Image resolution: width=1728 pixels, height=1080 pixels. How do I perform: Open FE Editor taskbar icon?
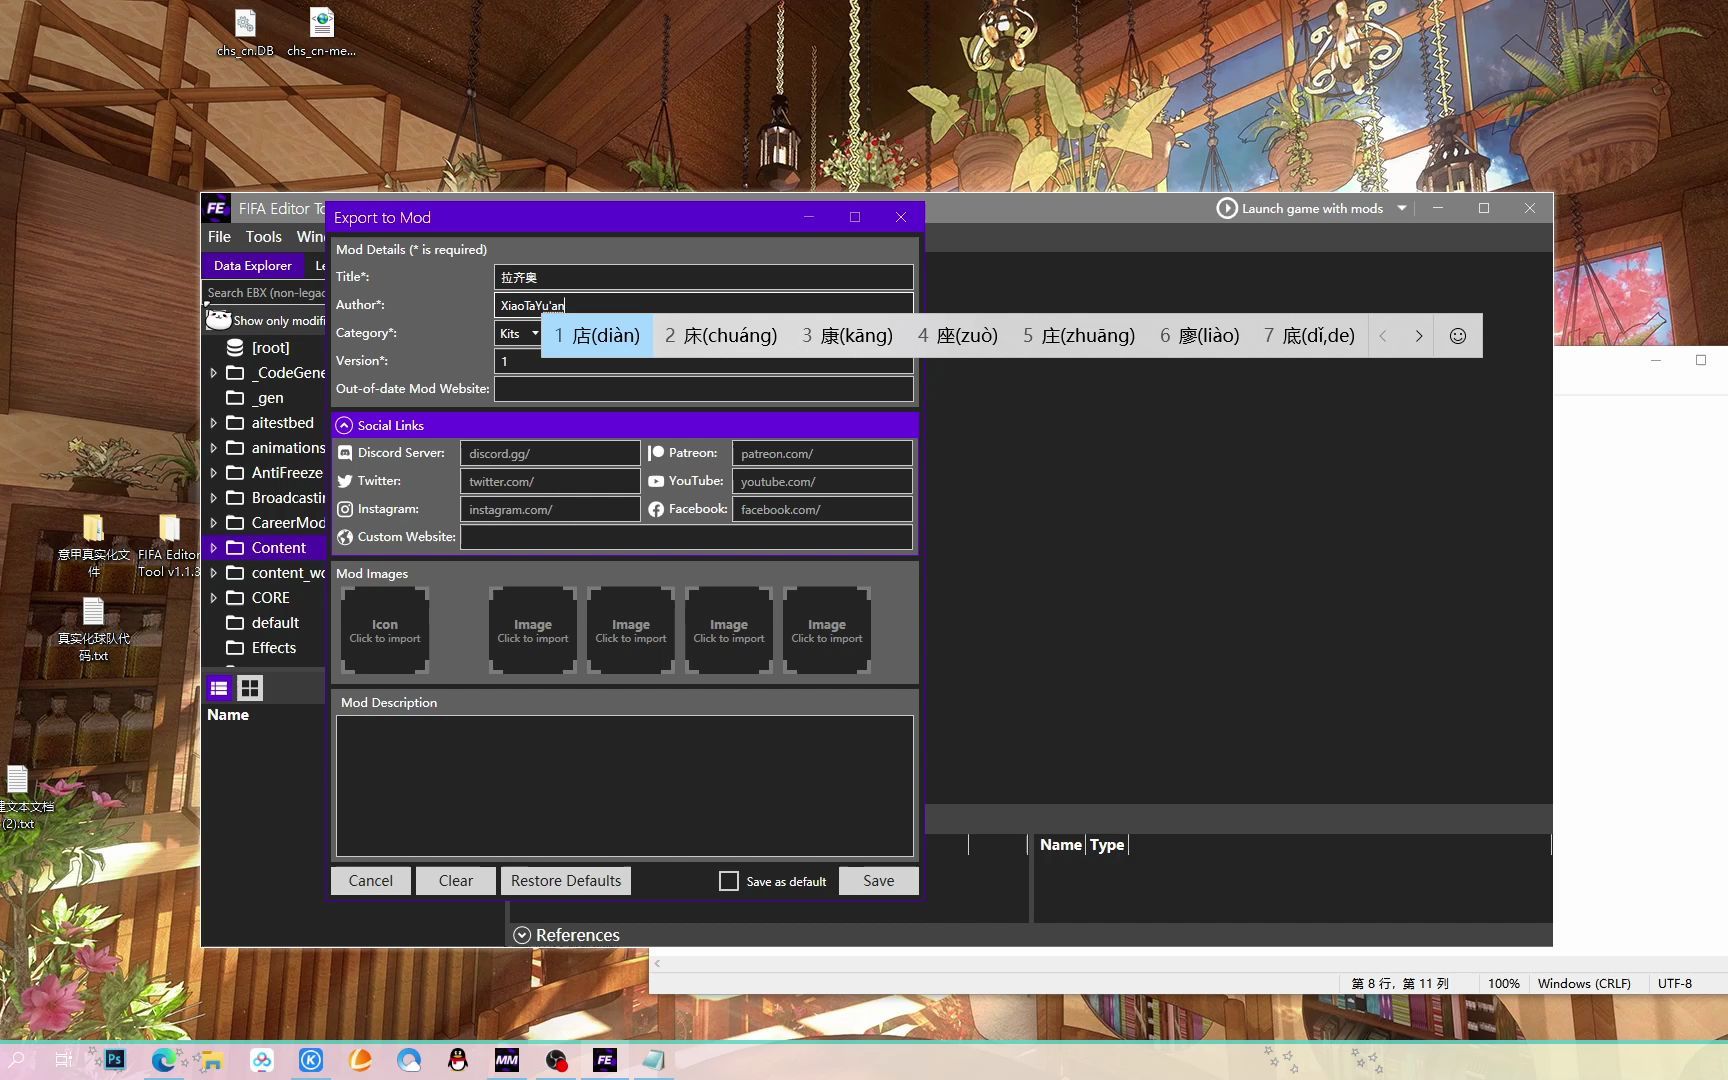605,1060
